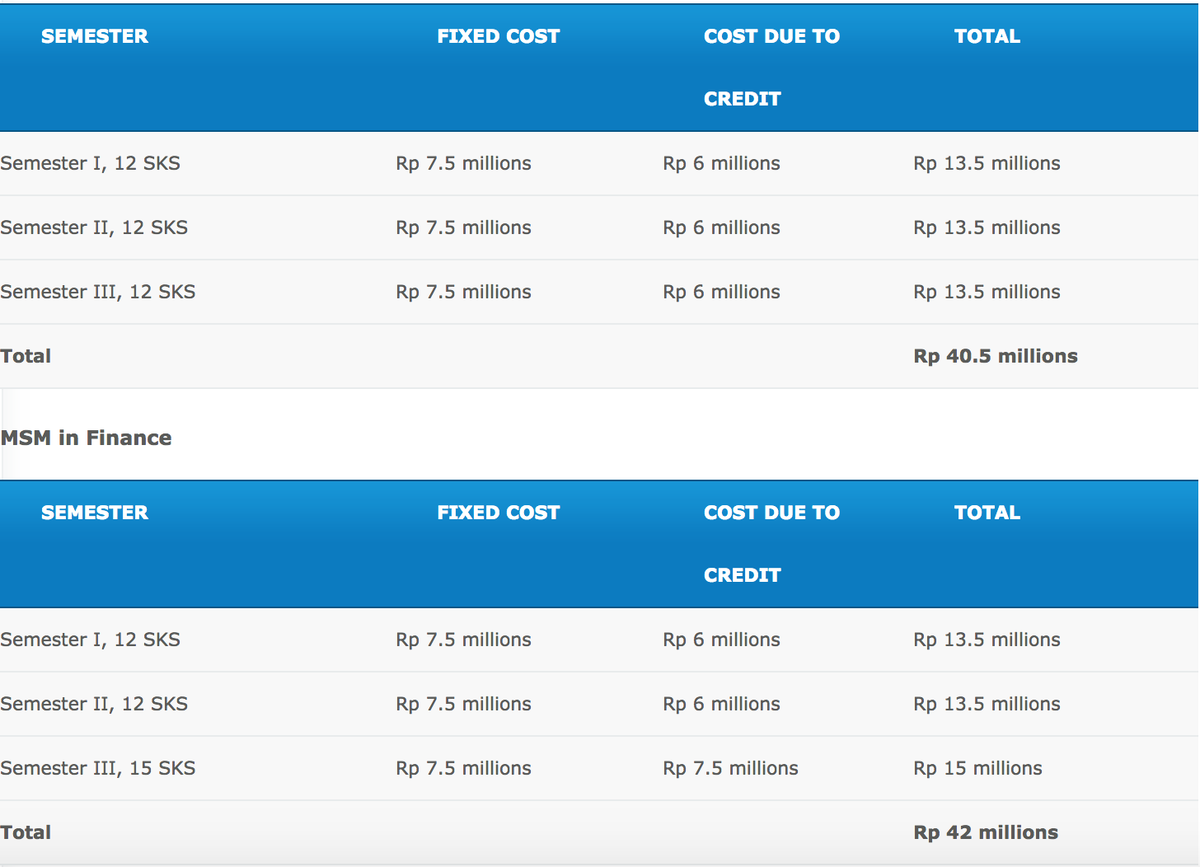Click TOTAL header of the first table
Screen dimensions: 1200x867
point(987,36)
